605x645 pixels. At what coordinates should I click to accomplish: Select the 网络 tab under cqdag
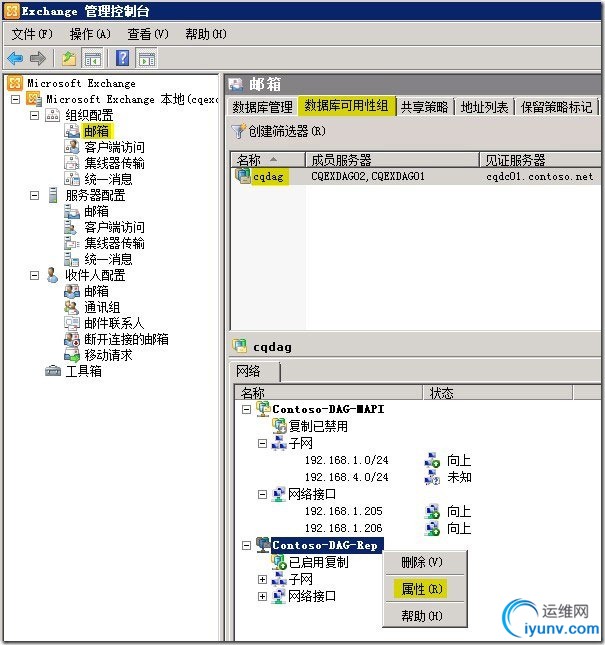(254, 371)
